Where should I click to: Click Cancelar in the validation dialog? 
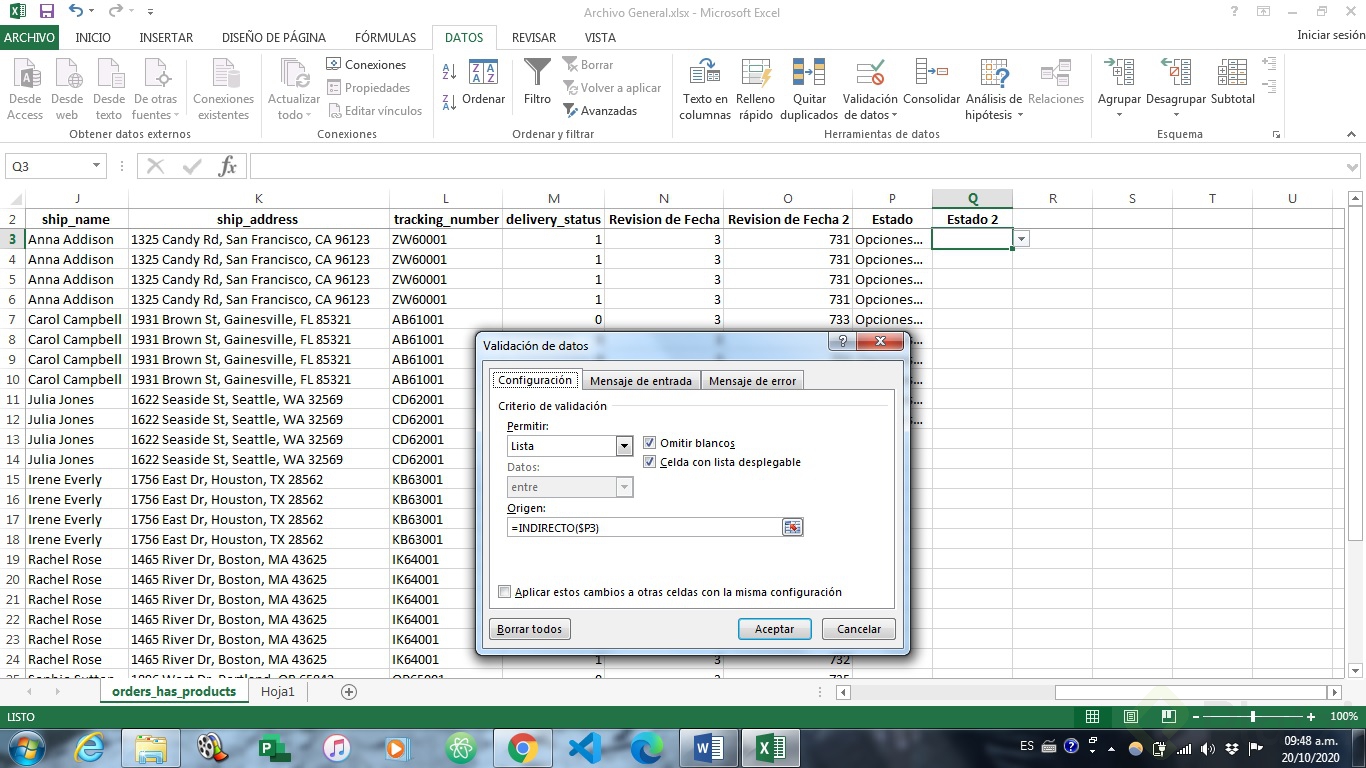point(858,629)
